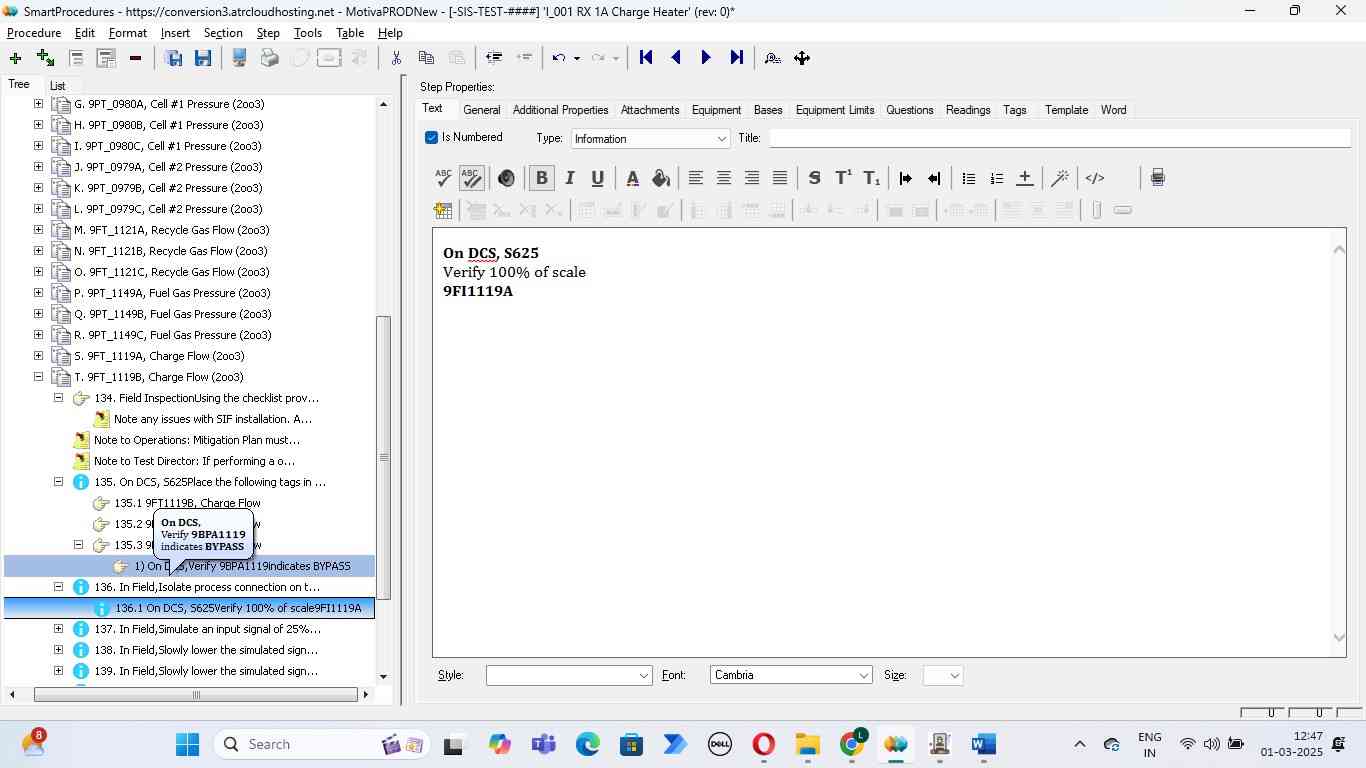The width and height of the screenshot is (1366, 768).
Task: Click the four-way Move arrows icon
Action: 802,58
